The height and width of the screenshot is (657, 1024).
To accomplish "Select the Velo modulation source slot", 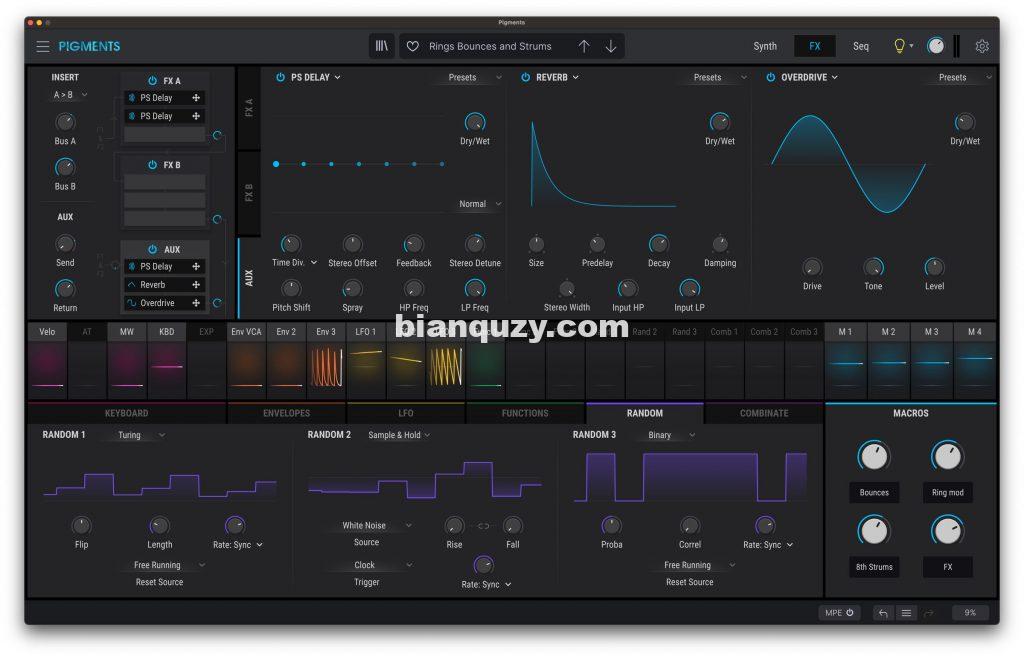I will pos(47,360).
